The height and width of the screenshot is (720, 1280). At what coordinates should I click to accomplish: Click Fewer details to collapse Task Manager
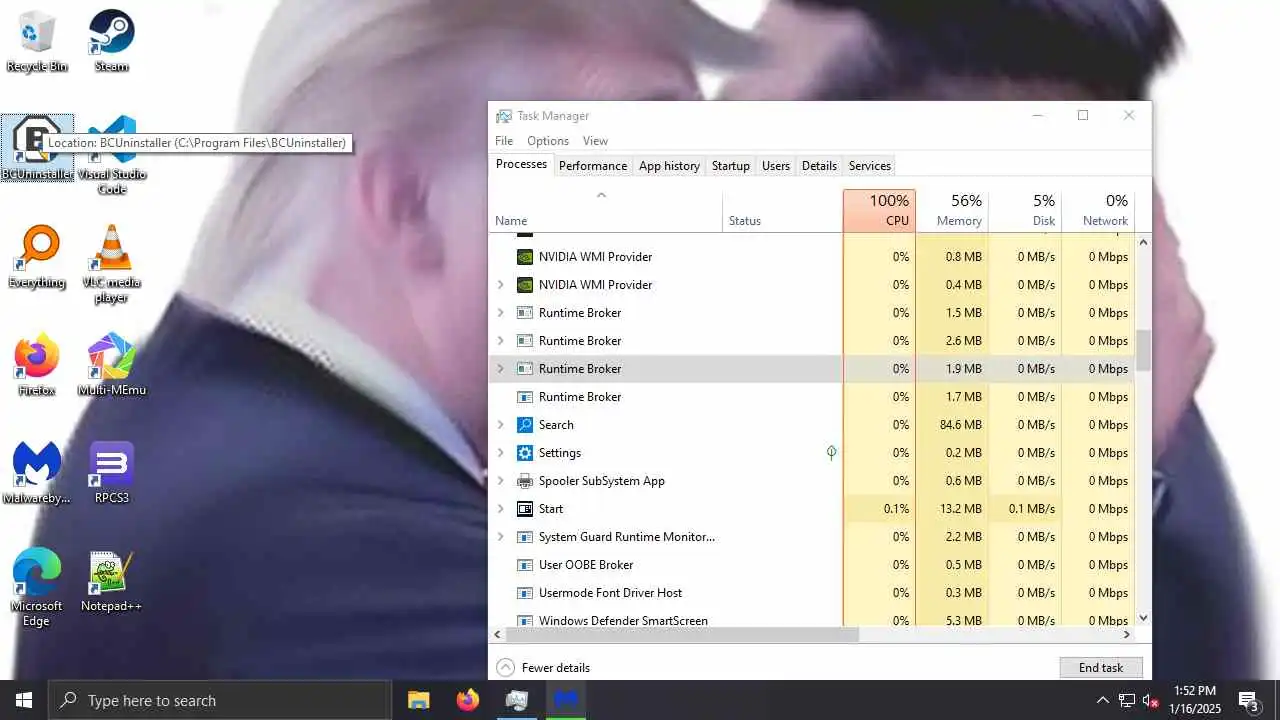pos(543,668)
